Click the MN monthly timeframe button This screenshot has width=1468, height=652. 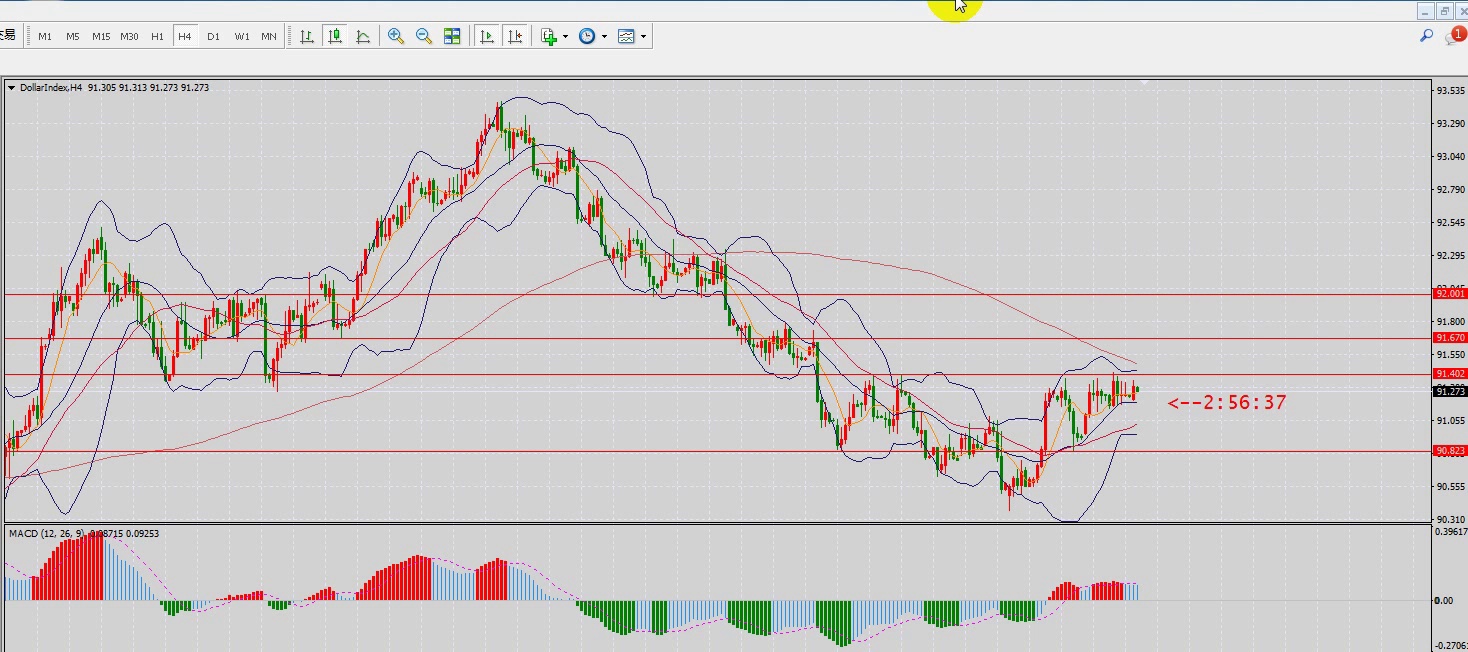(269, 36)
